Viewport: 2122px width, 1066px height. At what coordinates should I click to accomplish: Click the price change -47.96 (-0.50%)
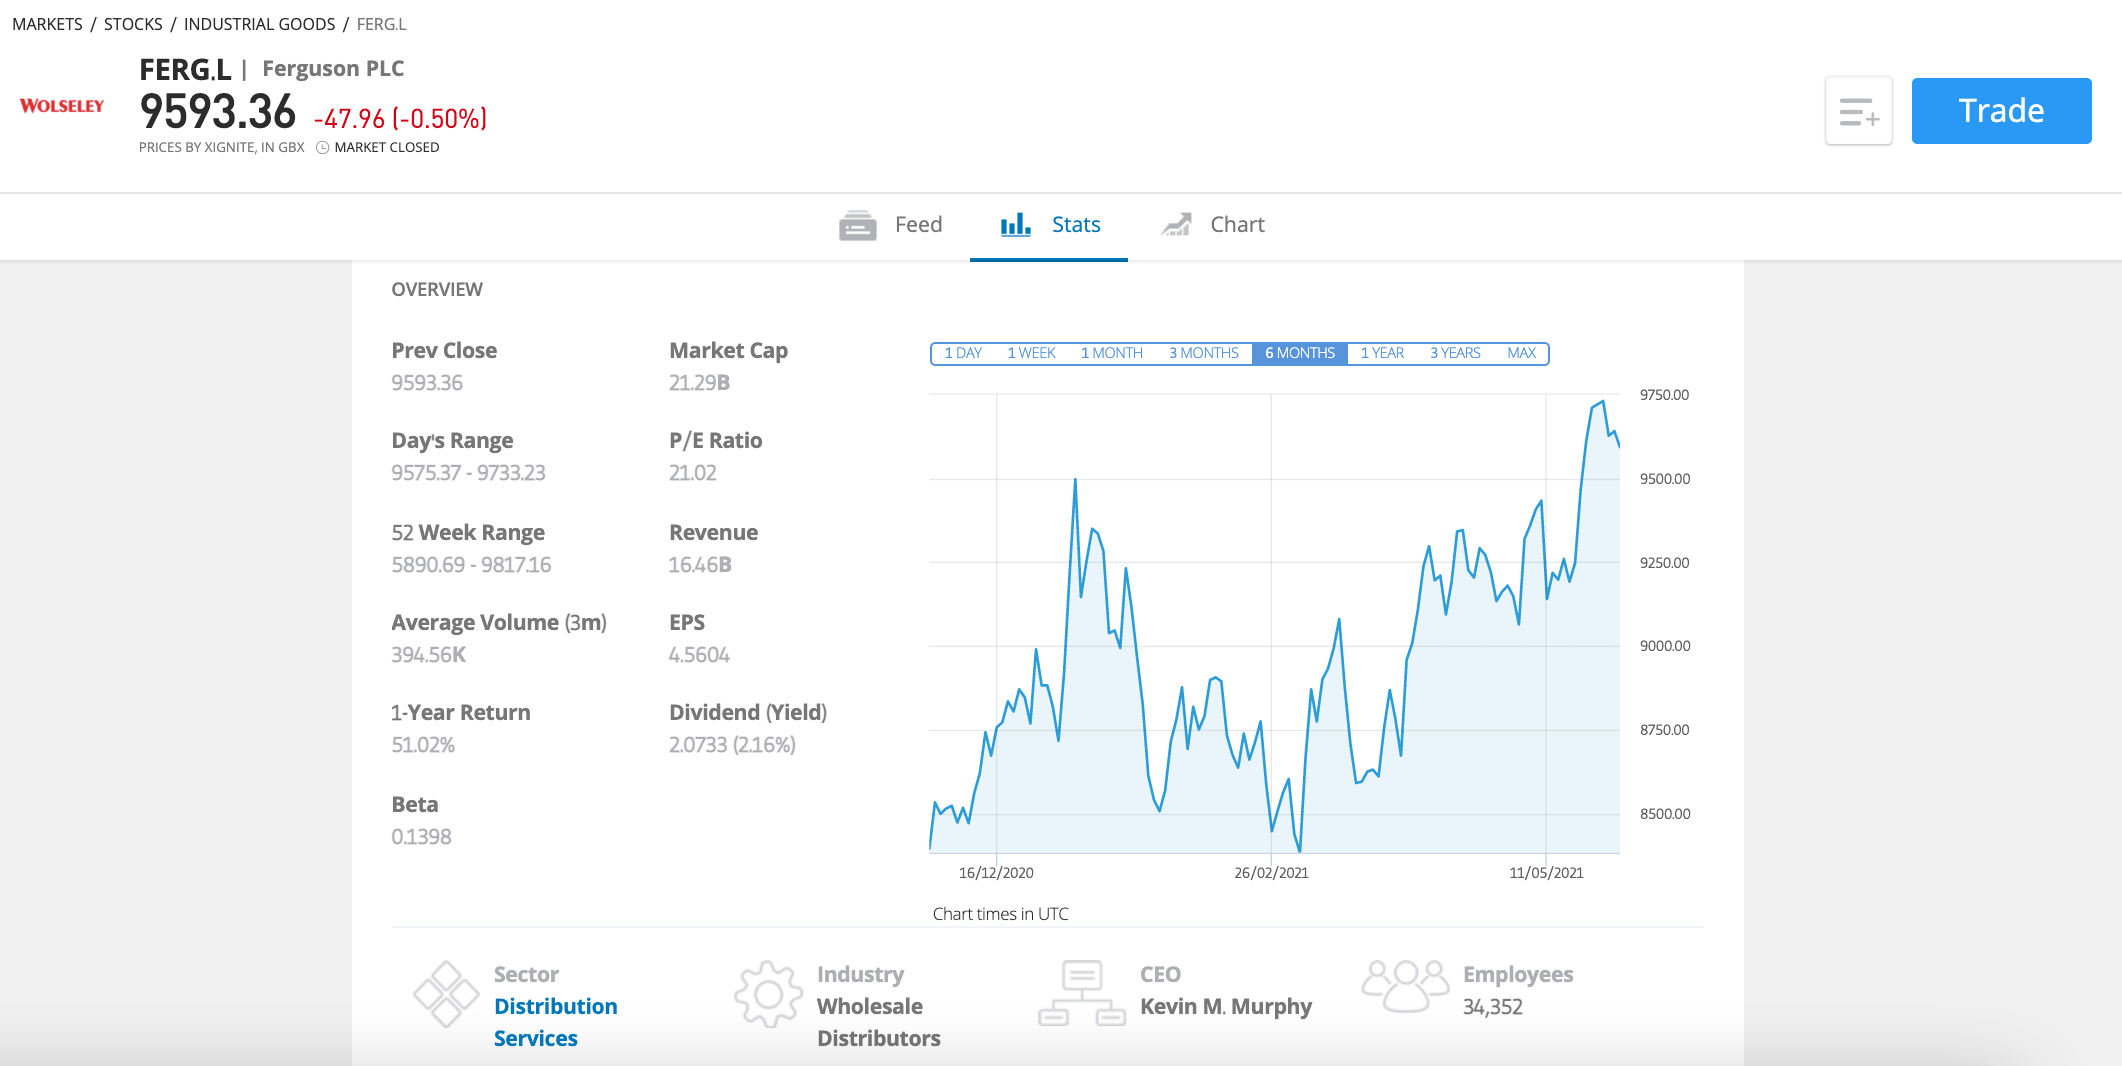click(x=400, y=119)
